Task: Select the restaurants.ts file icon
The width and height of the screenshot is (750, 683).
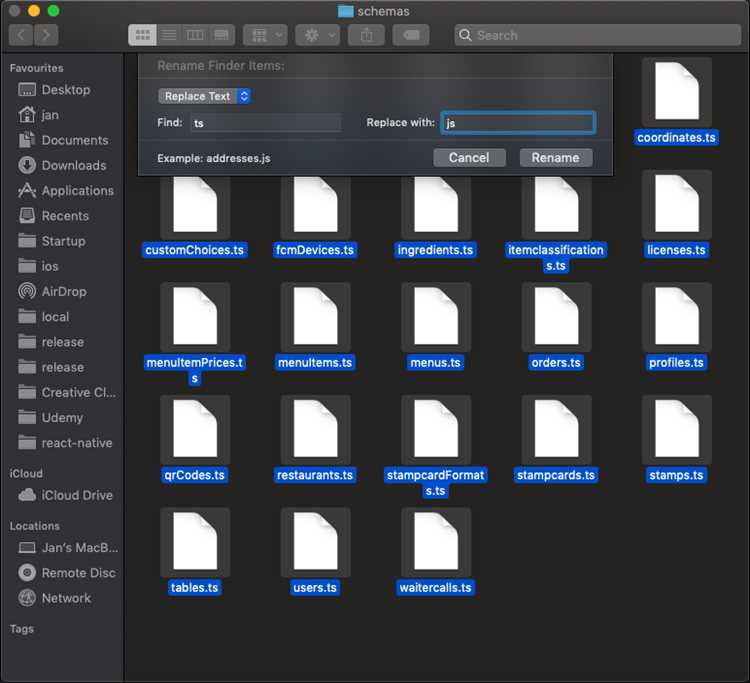Action: pos(316,430)
